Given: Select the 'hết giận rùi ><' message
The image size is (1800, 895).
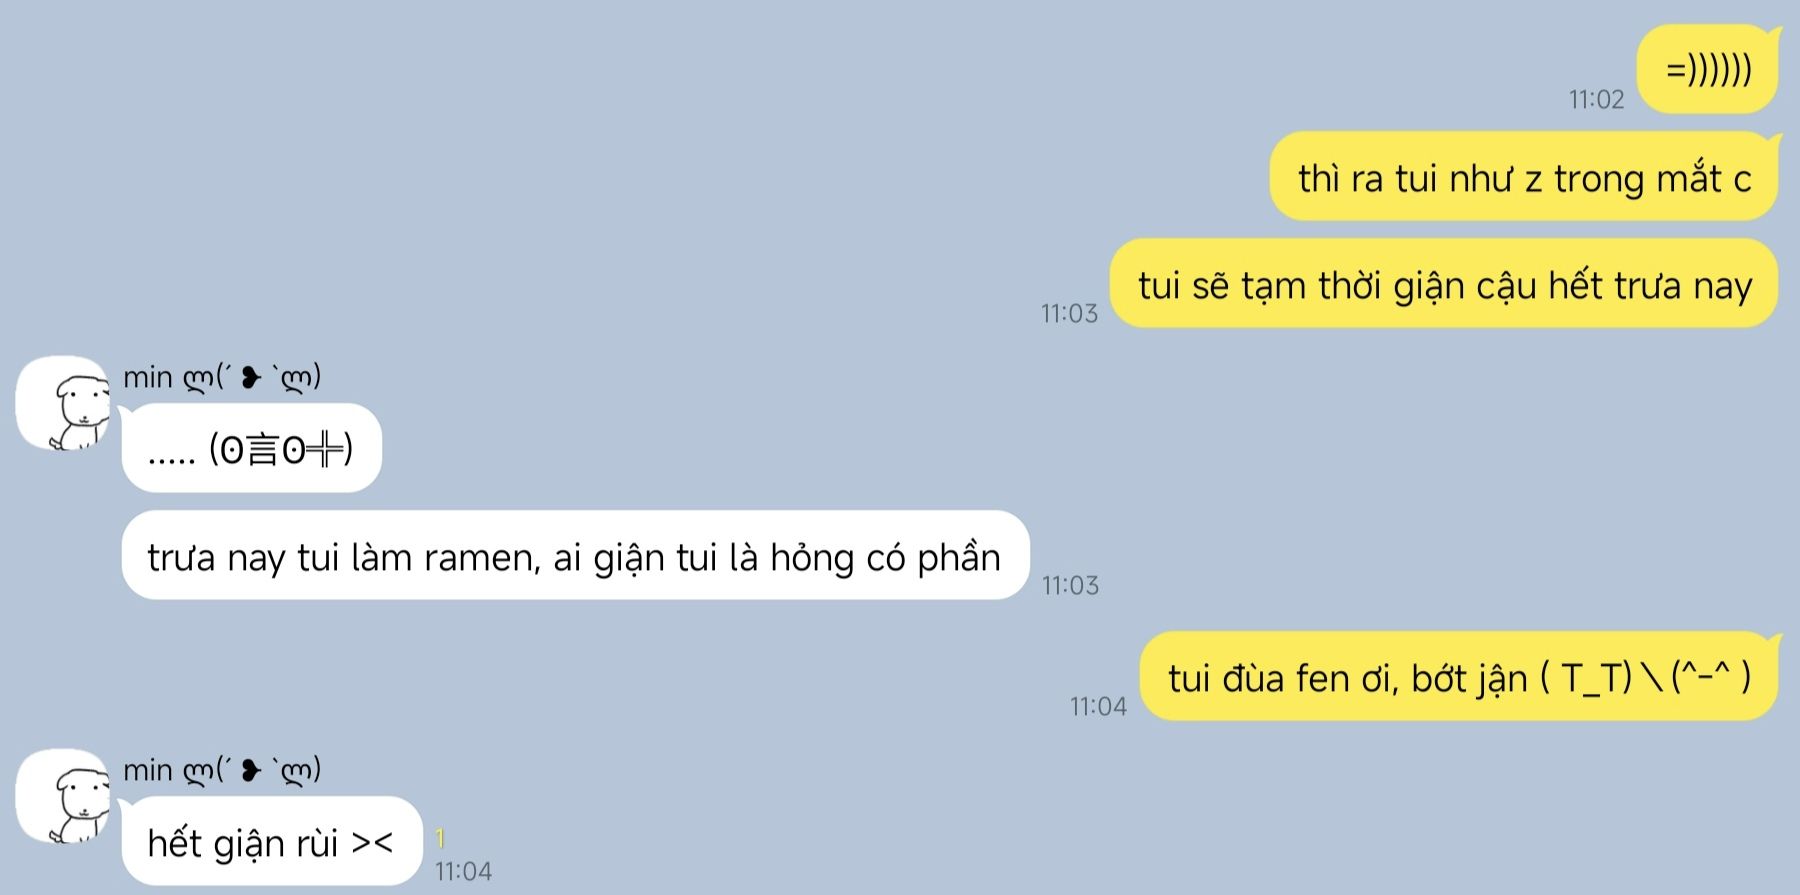Looking at the screenshot, I should click(271, 841).
